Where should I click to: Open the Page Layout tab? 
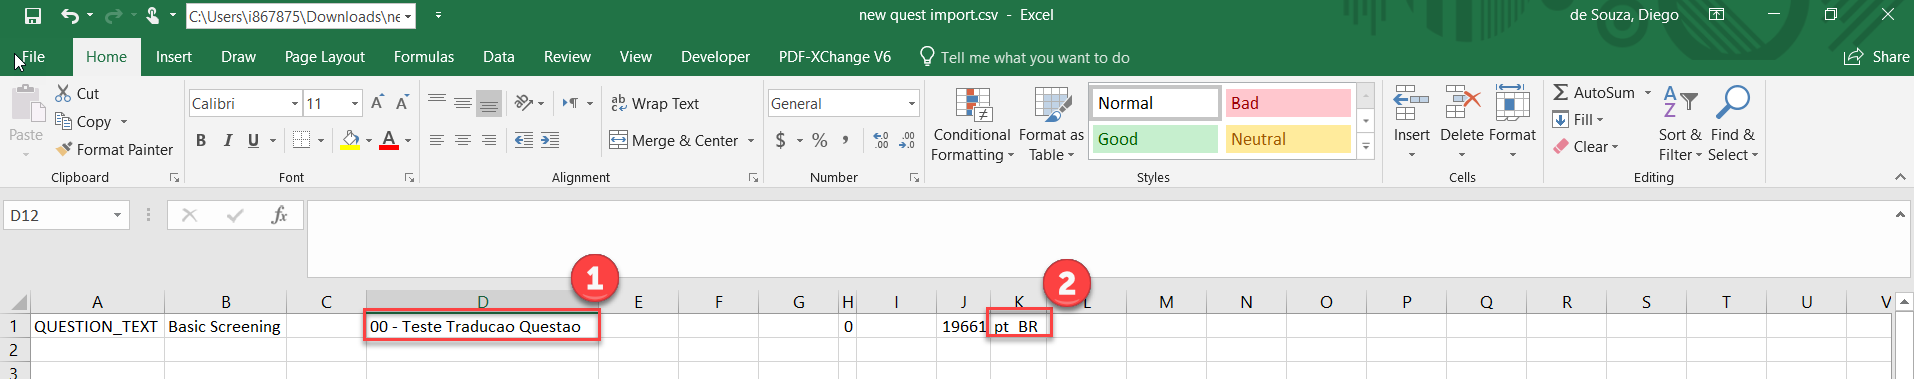324,57
